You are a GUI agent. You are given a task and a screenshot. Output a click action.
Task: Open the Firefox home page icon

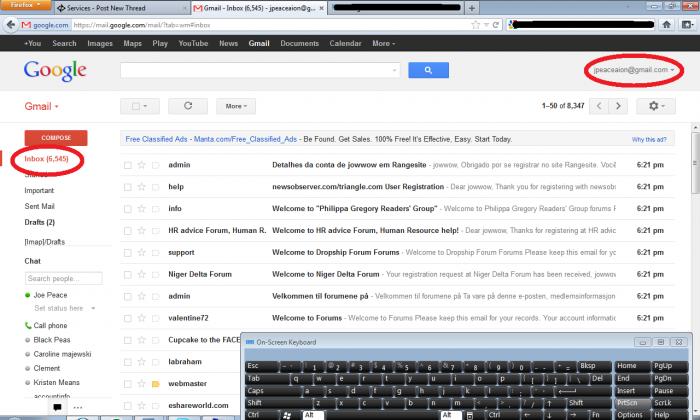click(667, 25)
